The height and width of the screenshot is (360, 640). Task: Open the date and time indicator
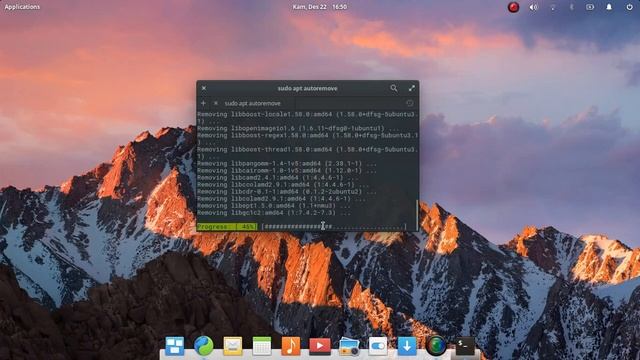point(320,7)
